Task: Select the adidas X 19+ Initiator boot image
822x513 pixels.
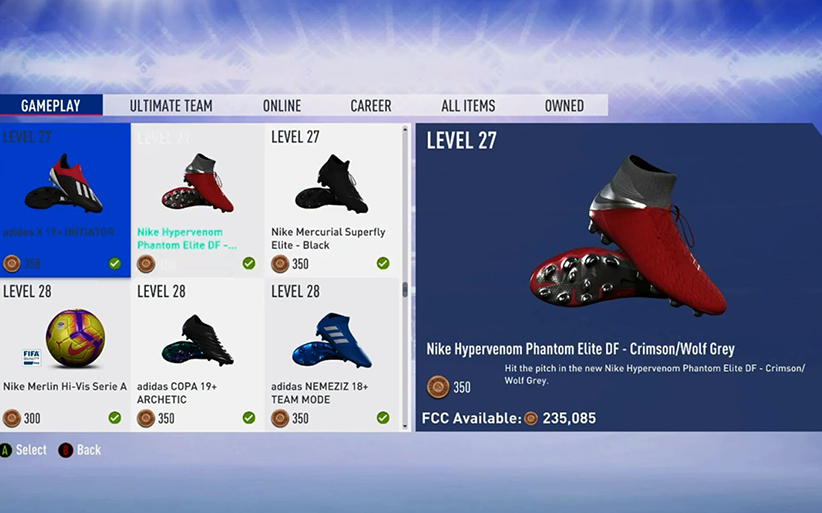Action: pyautogui.click(x=63, y=183)
